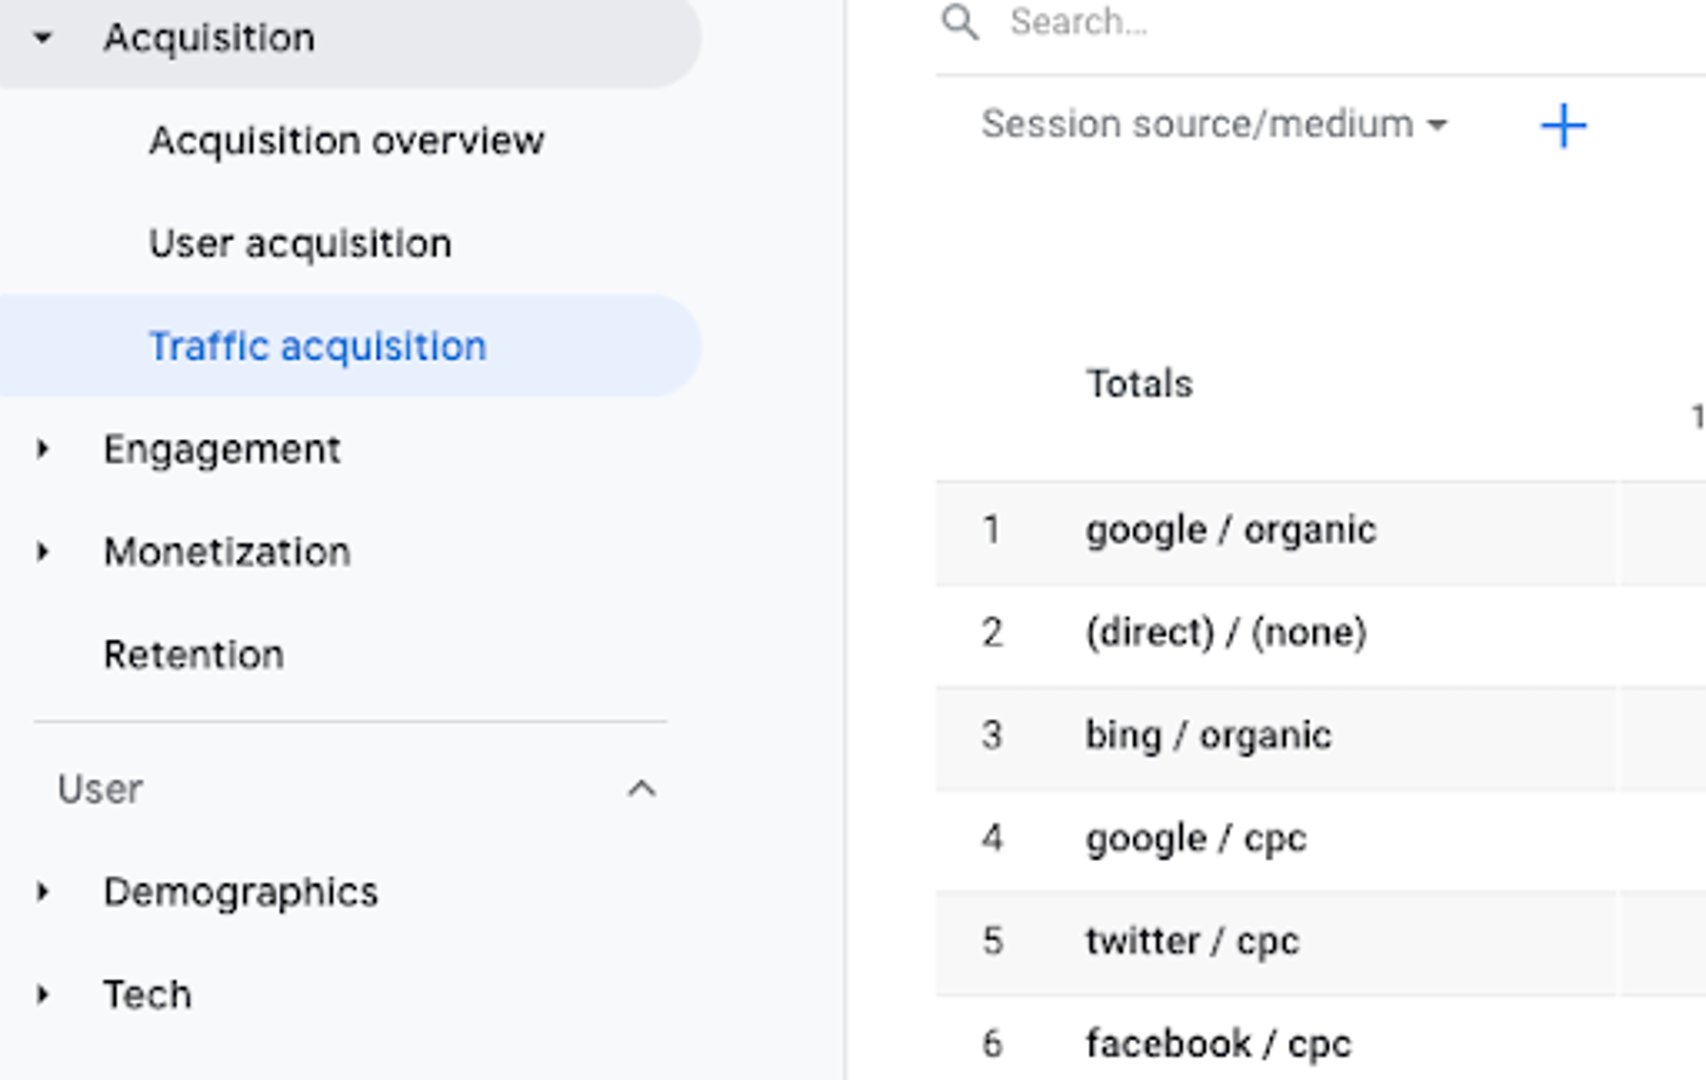The height and width of the screenshot is (1080, 1706).
Task: Collapse the User navigation group
Action: coord(641,788)
